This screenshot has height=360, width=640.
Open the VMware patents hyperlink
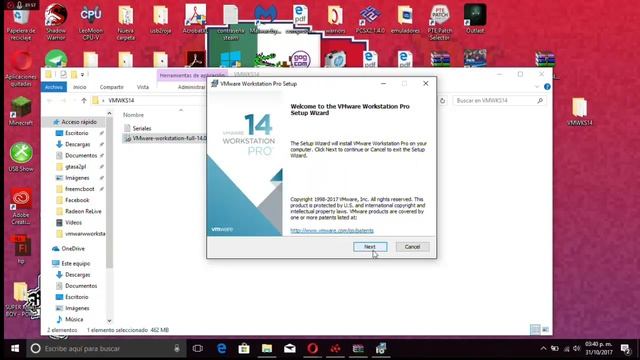(x=332, y=231)
